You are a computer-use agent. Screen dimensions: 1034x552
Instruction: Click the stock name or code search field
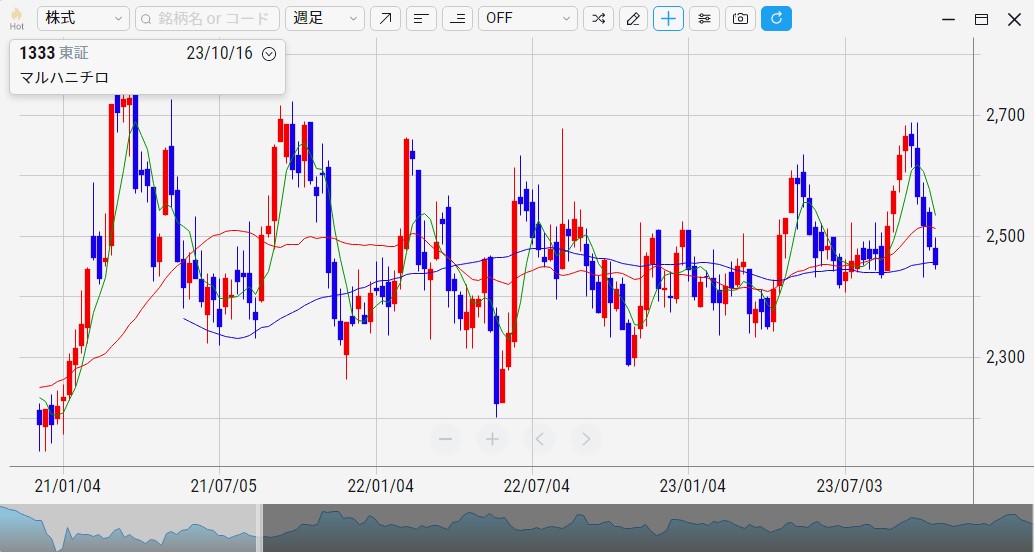pyautogui.click(x=207, y=19)
